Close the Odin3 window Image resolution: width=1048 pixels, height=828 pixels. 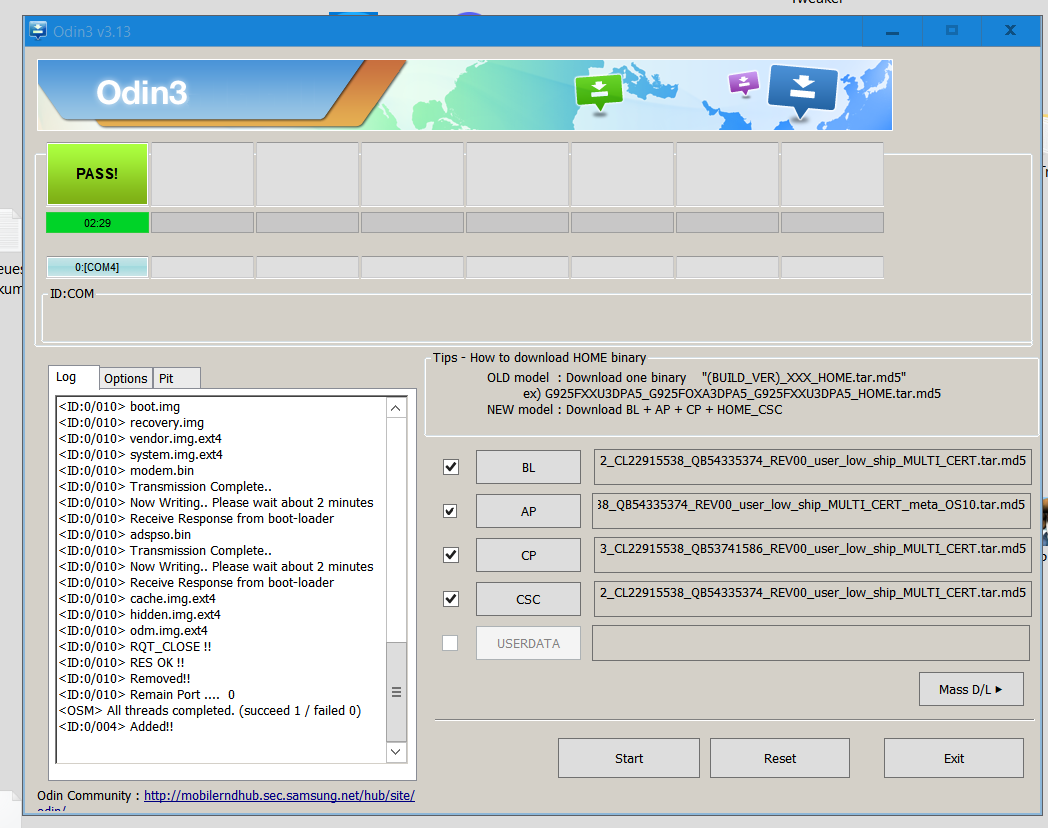coord(1011,31)
